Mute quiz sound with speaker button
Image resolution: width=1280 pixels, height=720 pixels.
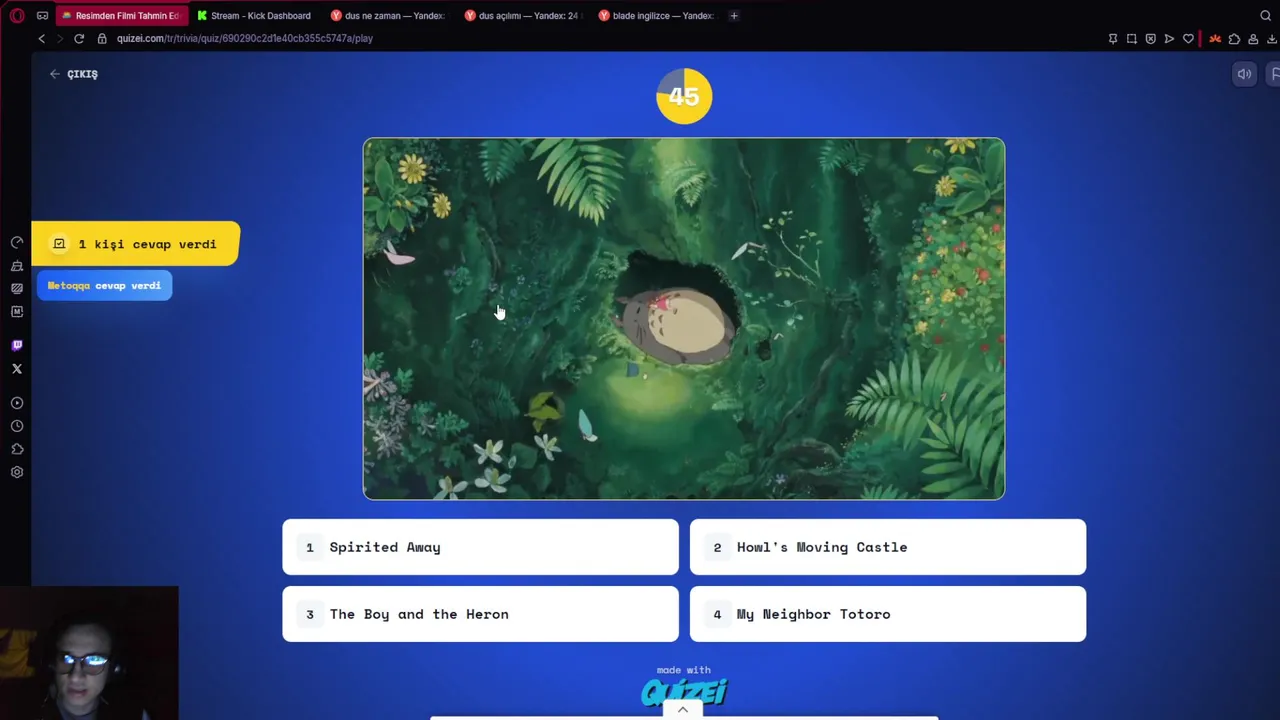point(1244,74)
